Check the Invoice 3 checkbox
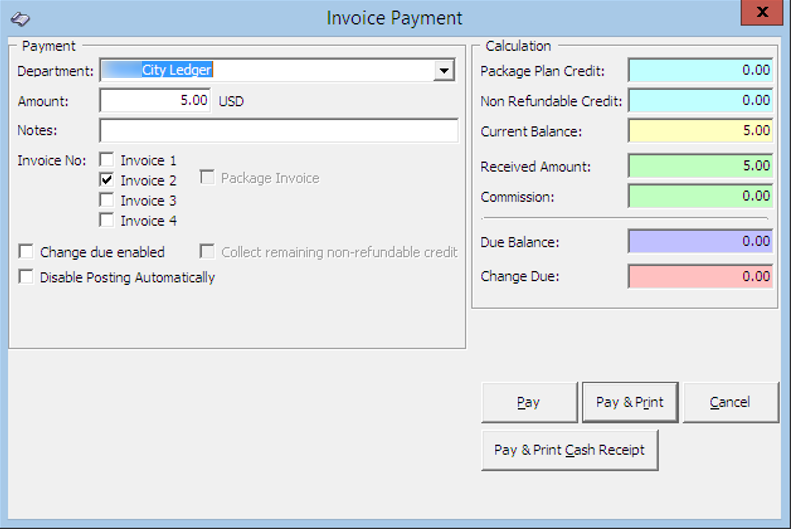The image size is (791, 529). click(107, 200)
